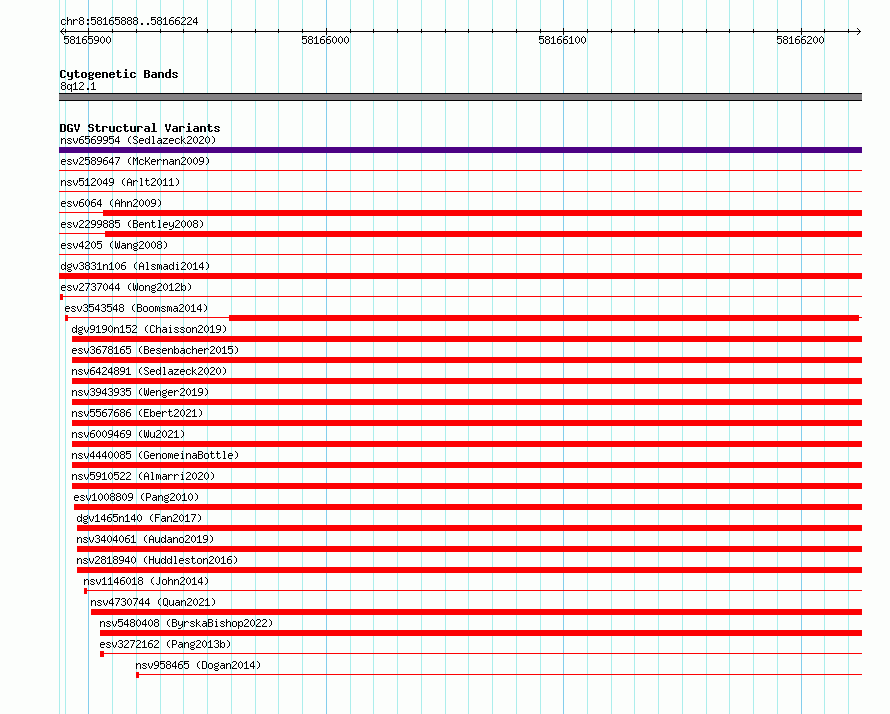
Task: Click the nsv6569954 (Sedlazeck2020) variant label
Action: point(138,140)
